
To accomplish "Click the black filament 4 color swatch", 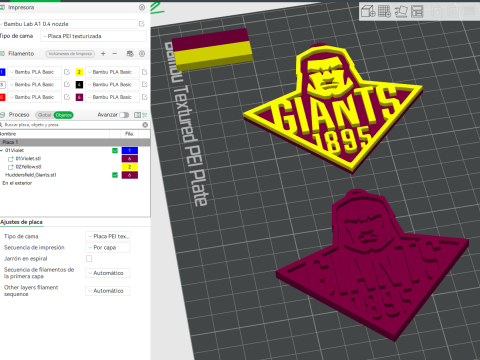I will pos(79,85).
